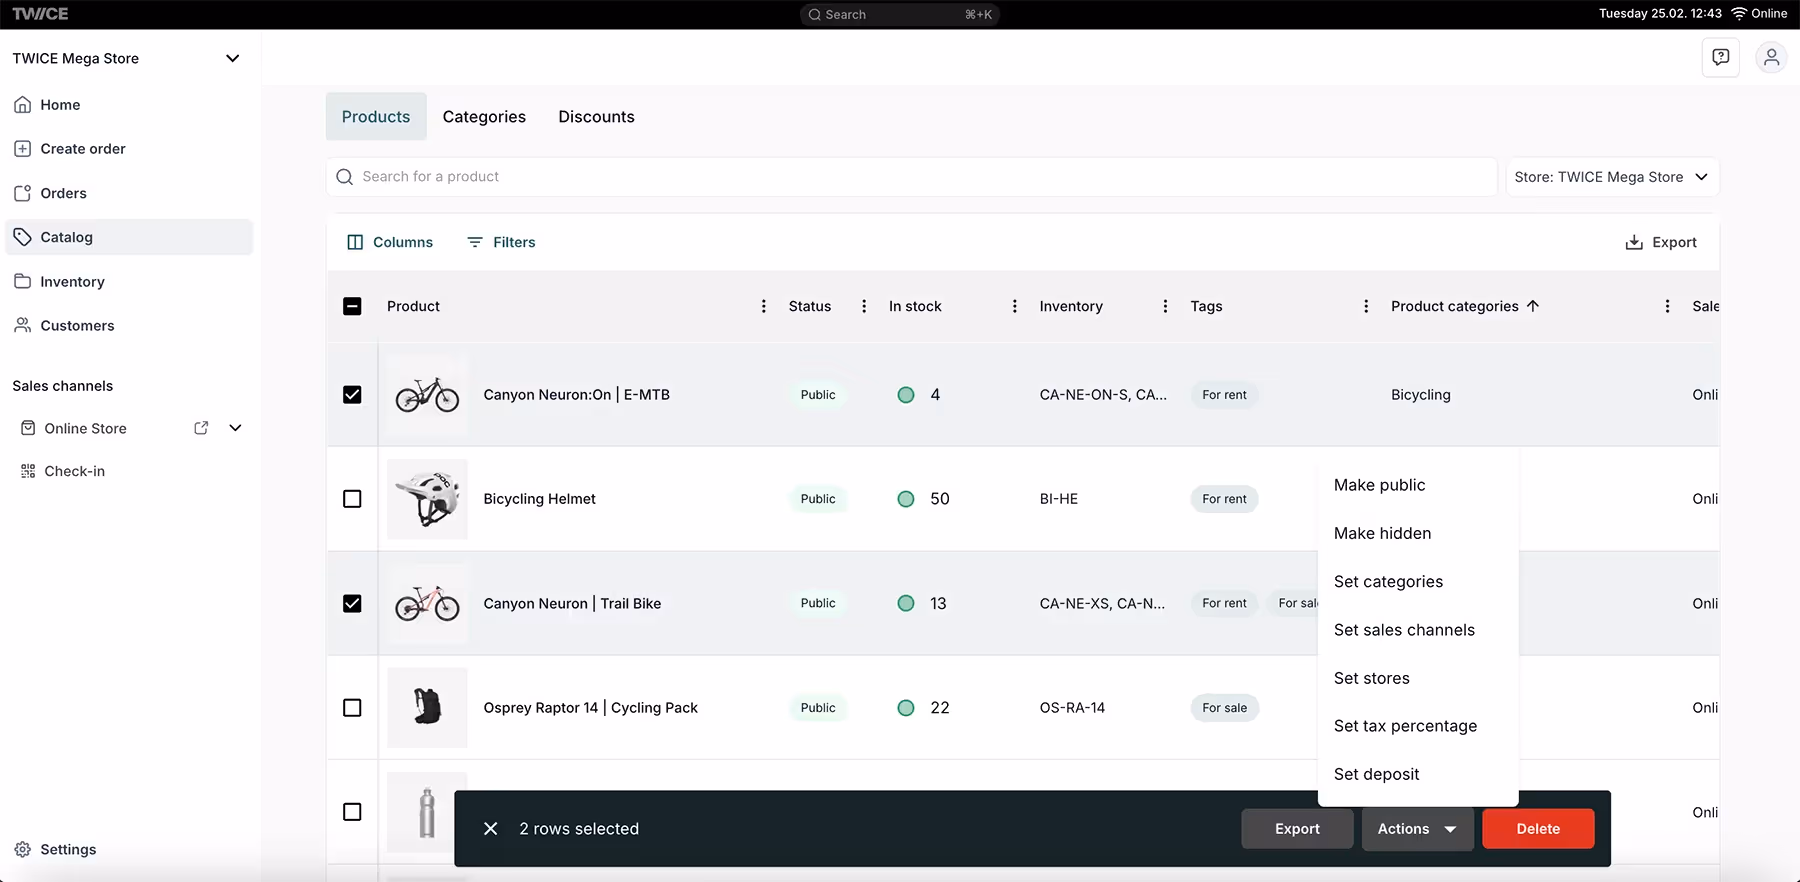Click the Online Store bag icon

point(28,428)
